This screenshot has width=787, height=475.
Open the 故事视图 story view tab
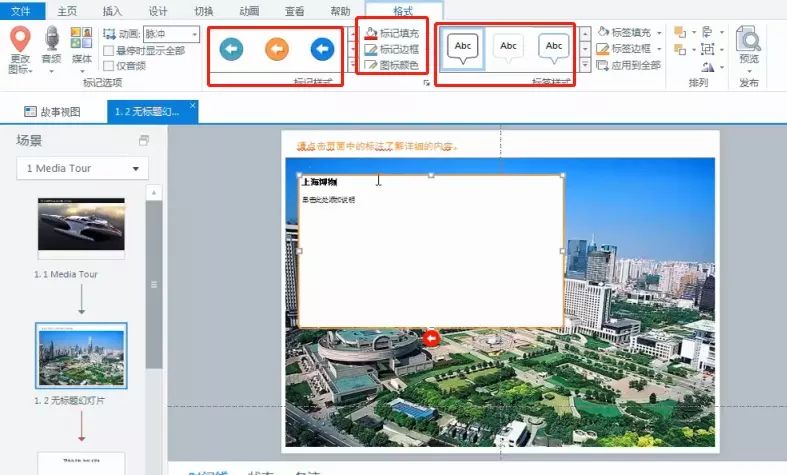[52, 111]
